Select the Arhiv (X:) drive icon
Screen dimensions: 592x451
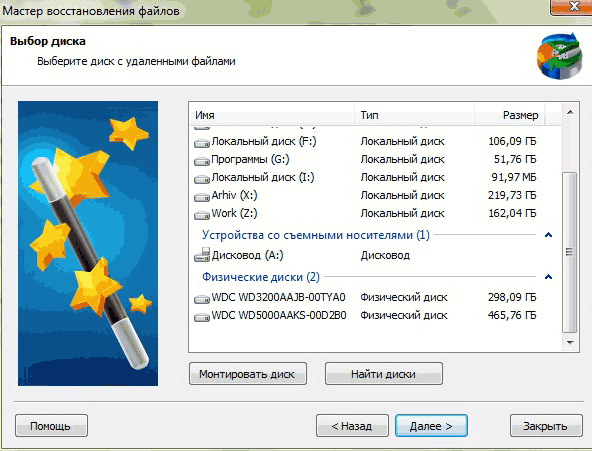point(202,197)
